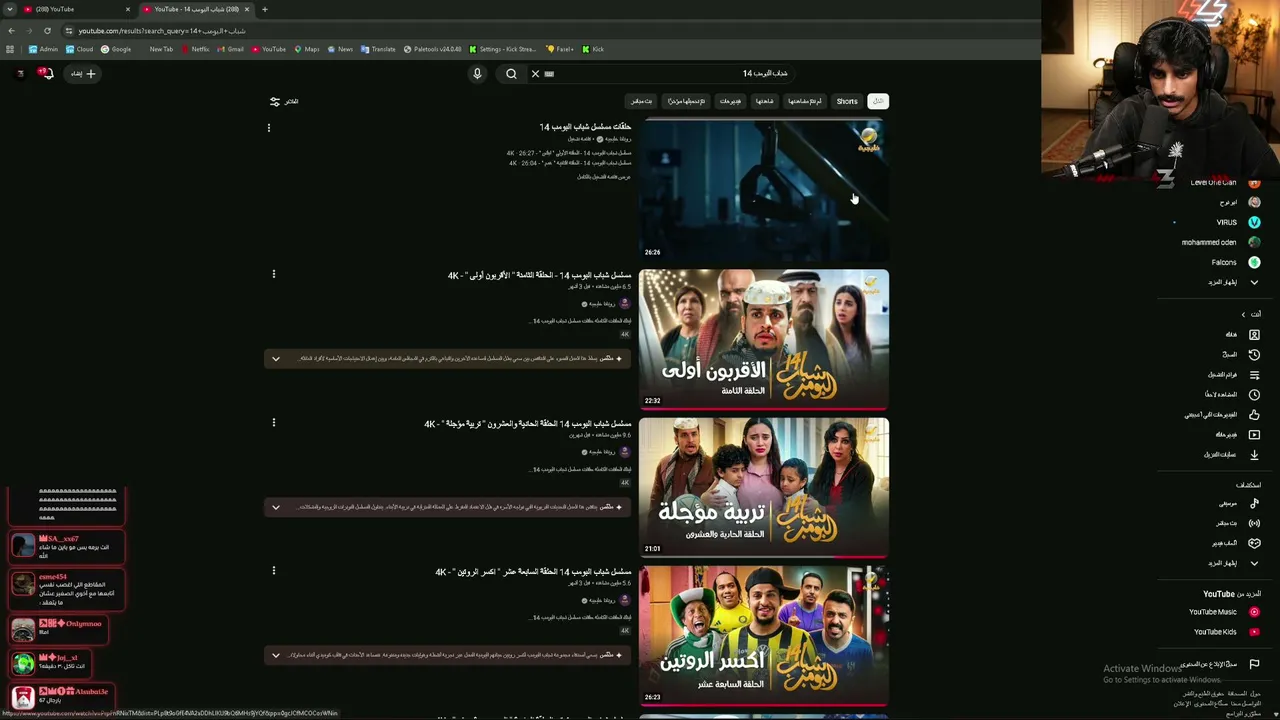Open the Chrome apps grid icon
The width and height of the screenshot is (1280, 720).
tap(10, 49)
